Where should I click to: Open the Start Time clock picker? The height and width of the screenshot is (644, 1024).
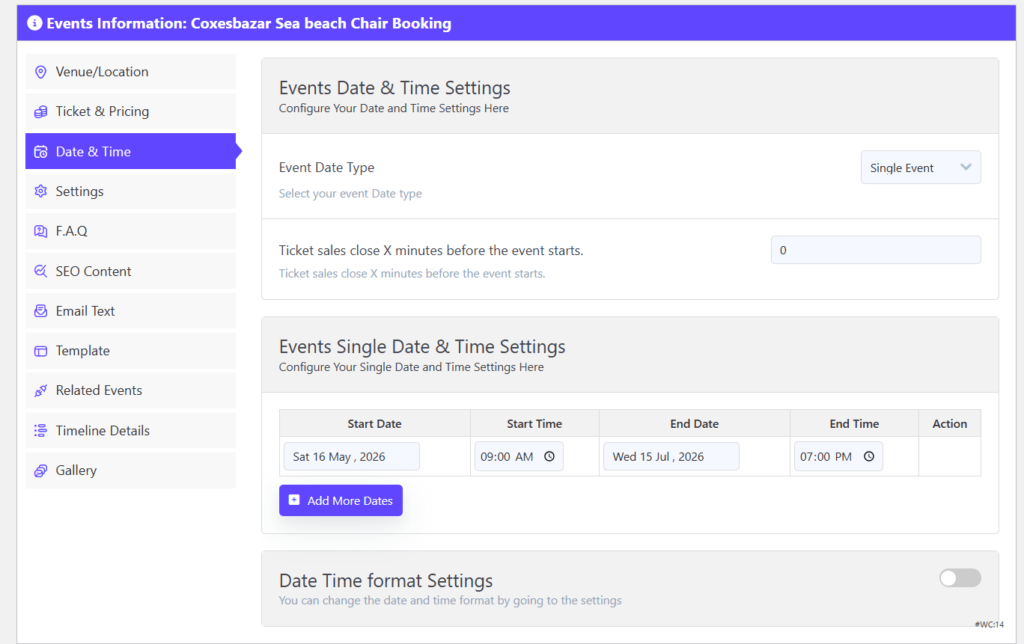pos(549,456)
